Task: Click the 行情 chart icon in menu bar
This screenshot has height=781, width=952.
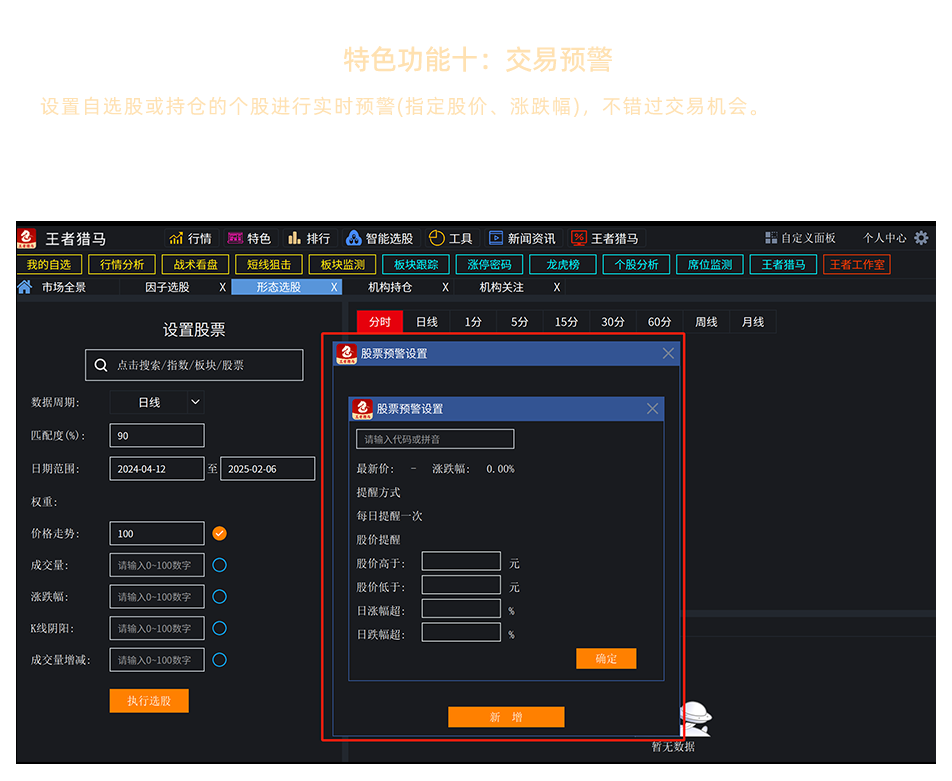Action: pyautogui.click(x=176, y=239)
